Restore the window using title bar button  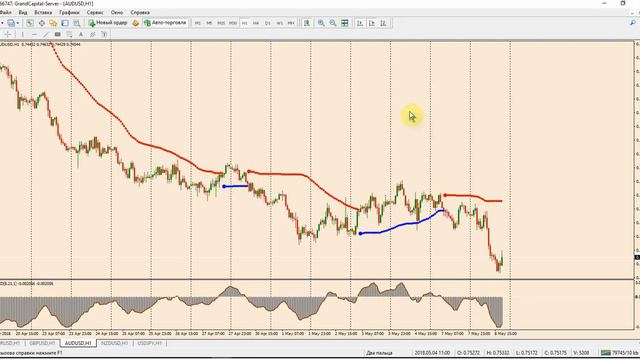pos(623,3)
